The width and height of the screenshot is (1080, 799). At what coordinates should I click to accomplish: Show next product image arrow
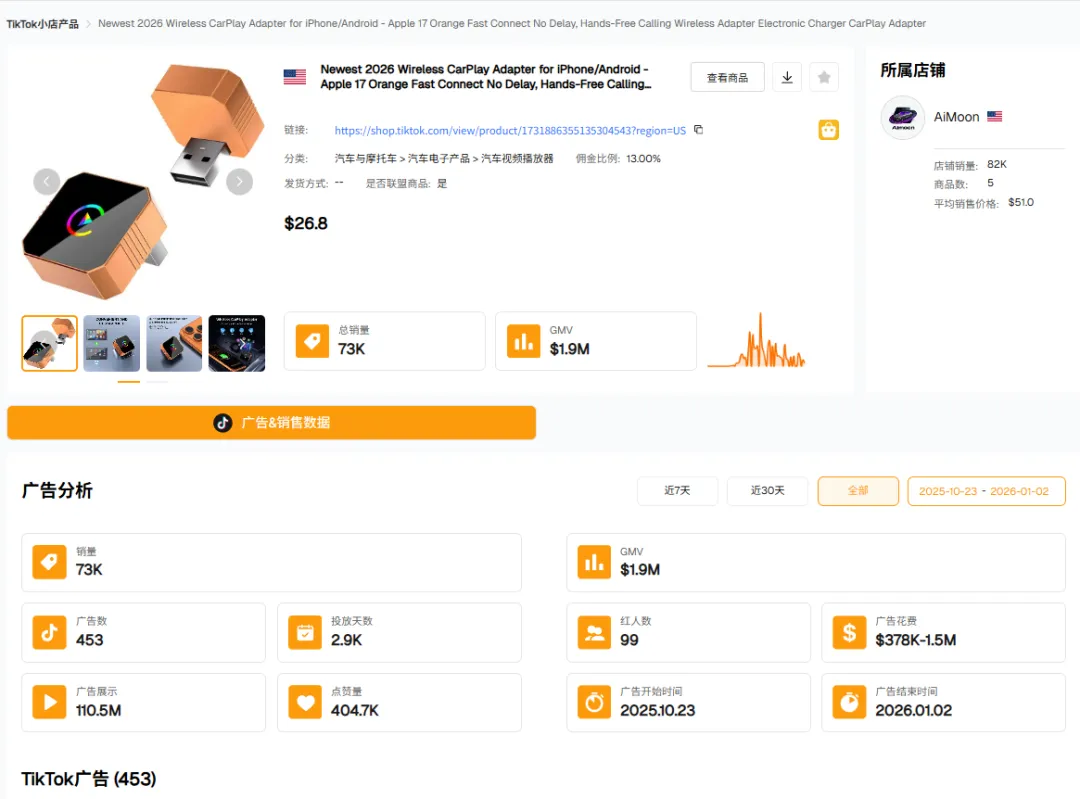click(x=240, y=182)
